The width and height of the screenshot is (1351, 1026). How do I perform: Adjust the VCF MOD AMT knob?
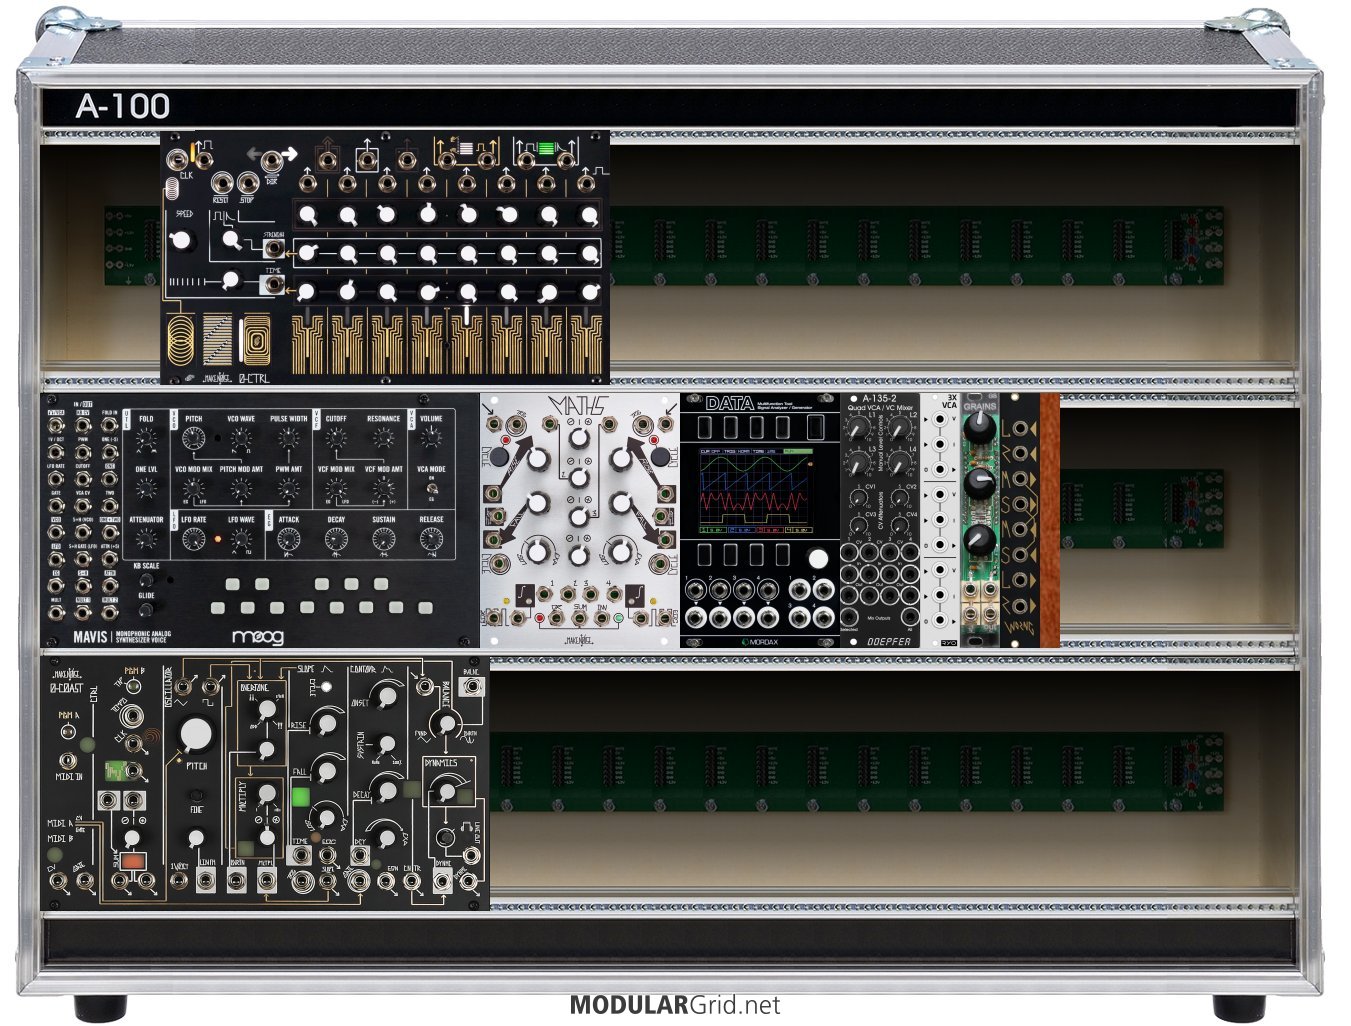click(x=383, y=489)
